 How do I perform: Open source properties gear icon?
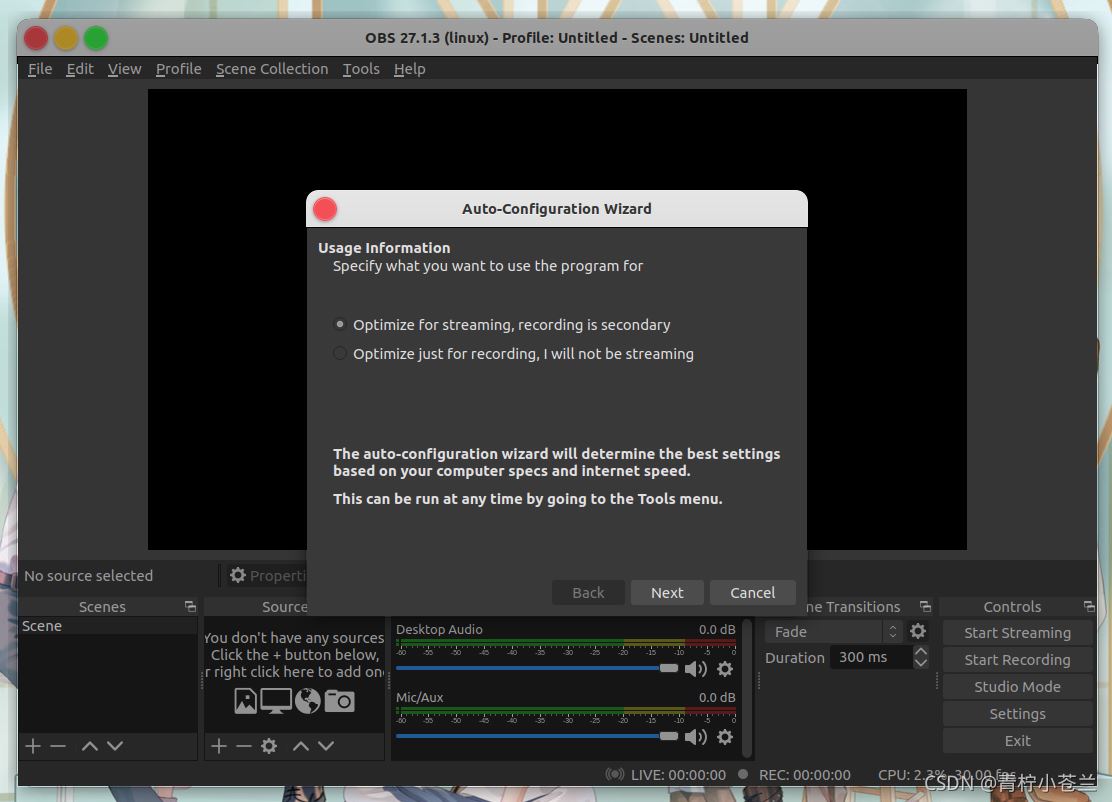click(269, 746)
